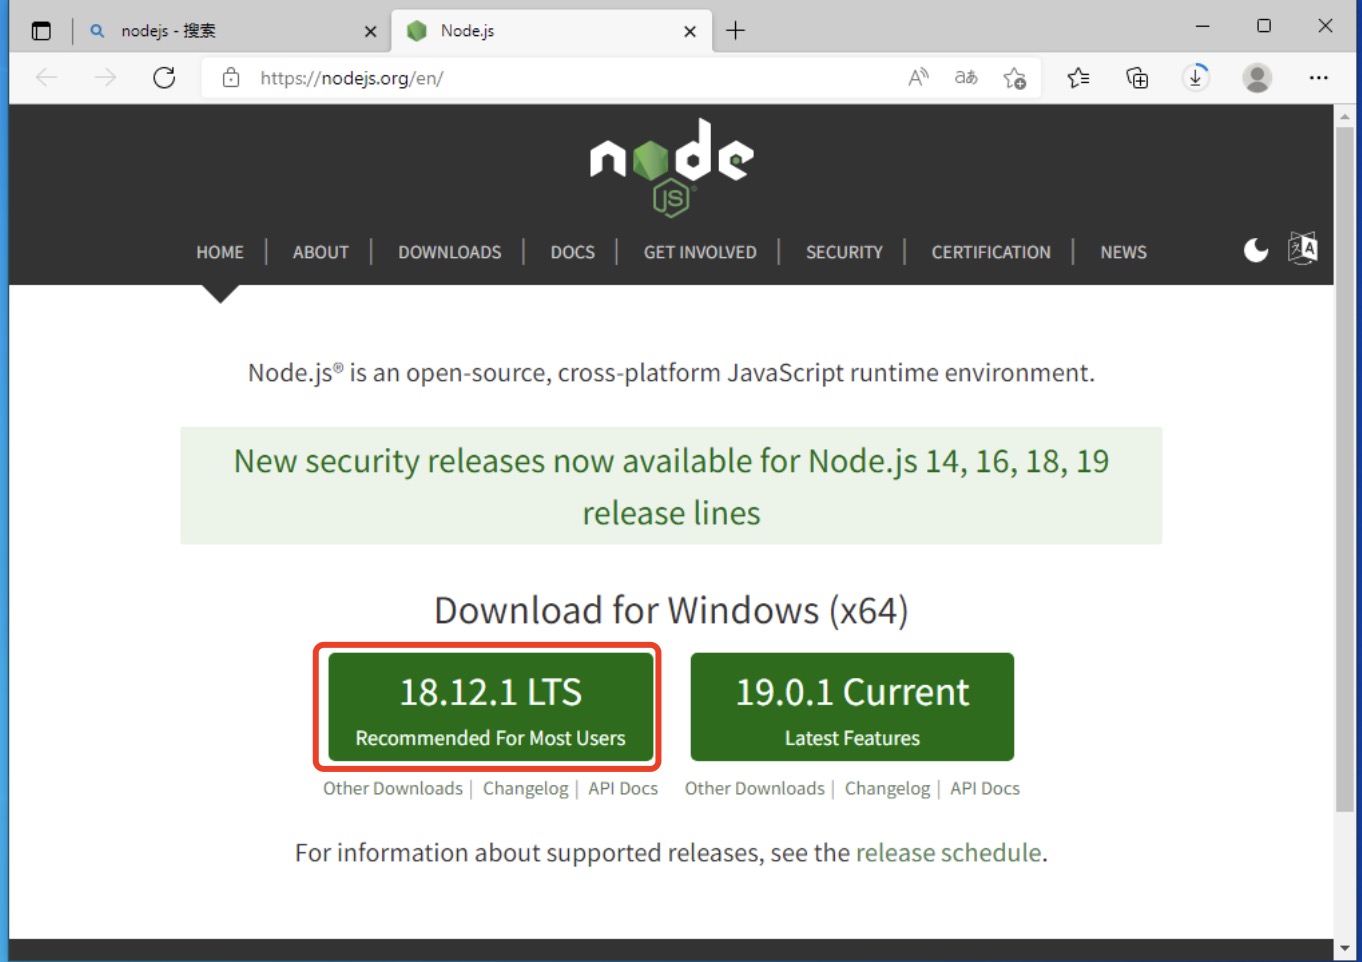Open the Favorites list chevron icon

tap(1078, 77)
